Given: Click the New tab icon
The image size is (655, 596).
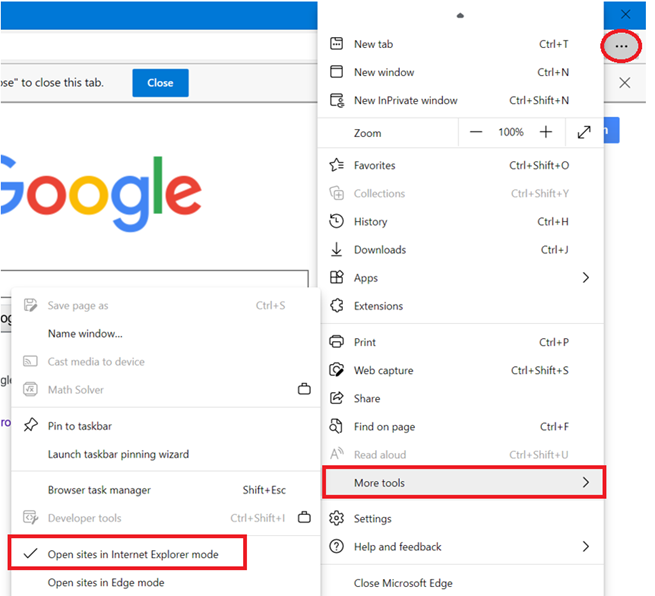Looking at the screenshot, I should coord(336,43).
